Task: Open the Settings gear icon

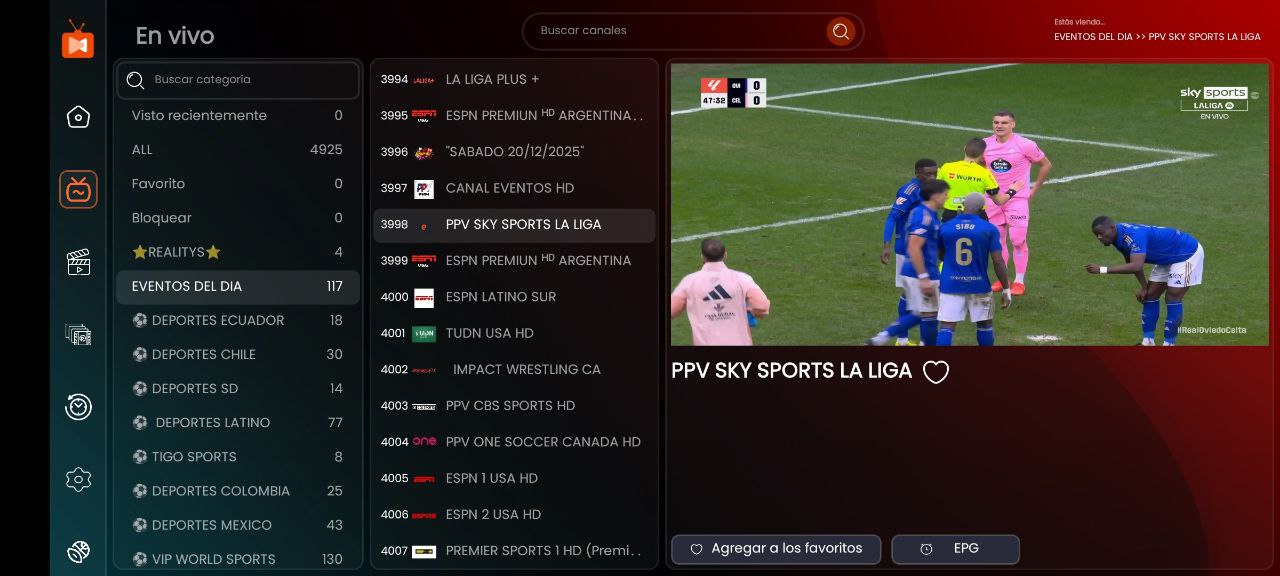Action: [x=78, y=479]
